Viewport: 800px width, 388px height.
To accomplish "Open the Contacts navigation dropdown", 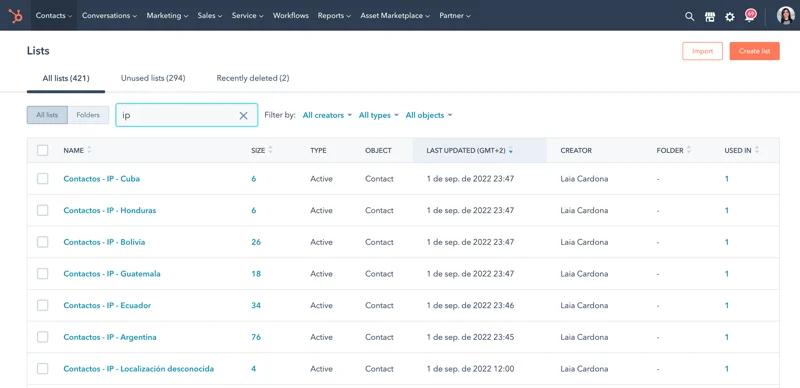I will (x=54, y=16).
